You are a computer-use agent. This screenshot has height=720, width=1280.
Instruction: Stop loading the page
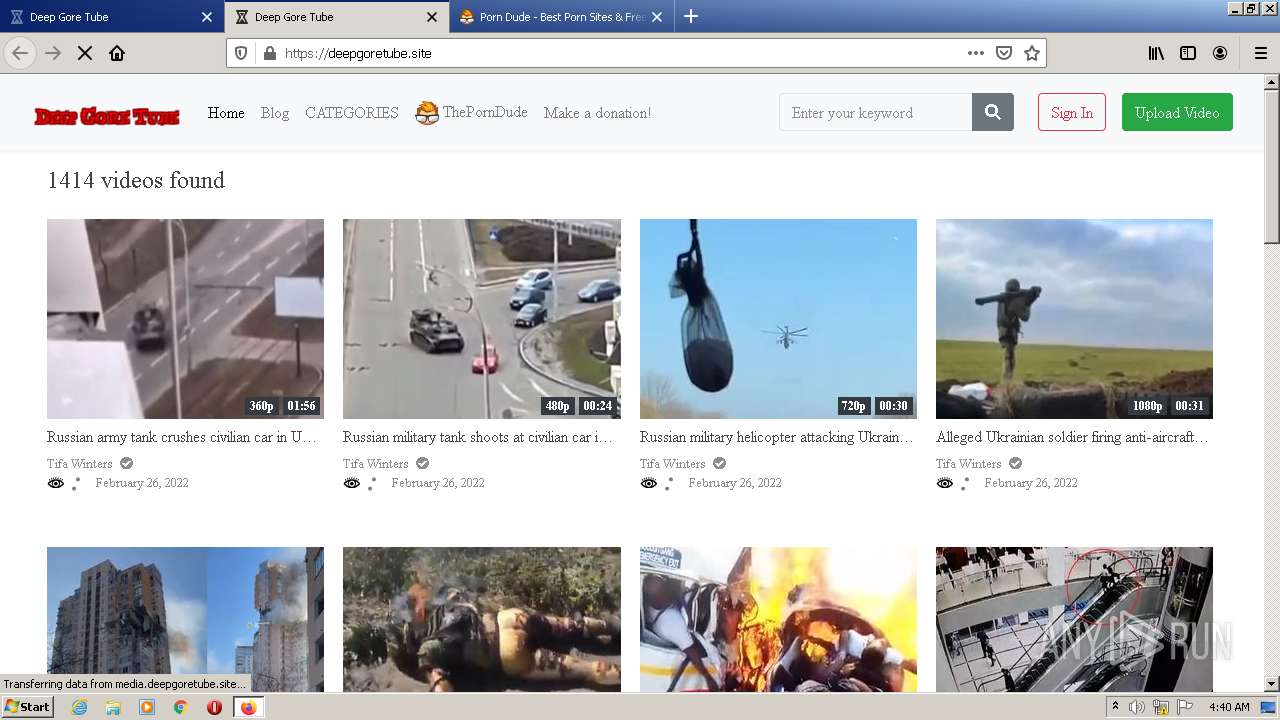coord(85,53)
